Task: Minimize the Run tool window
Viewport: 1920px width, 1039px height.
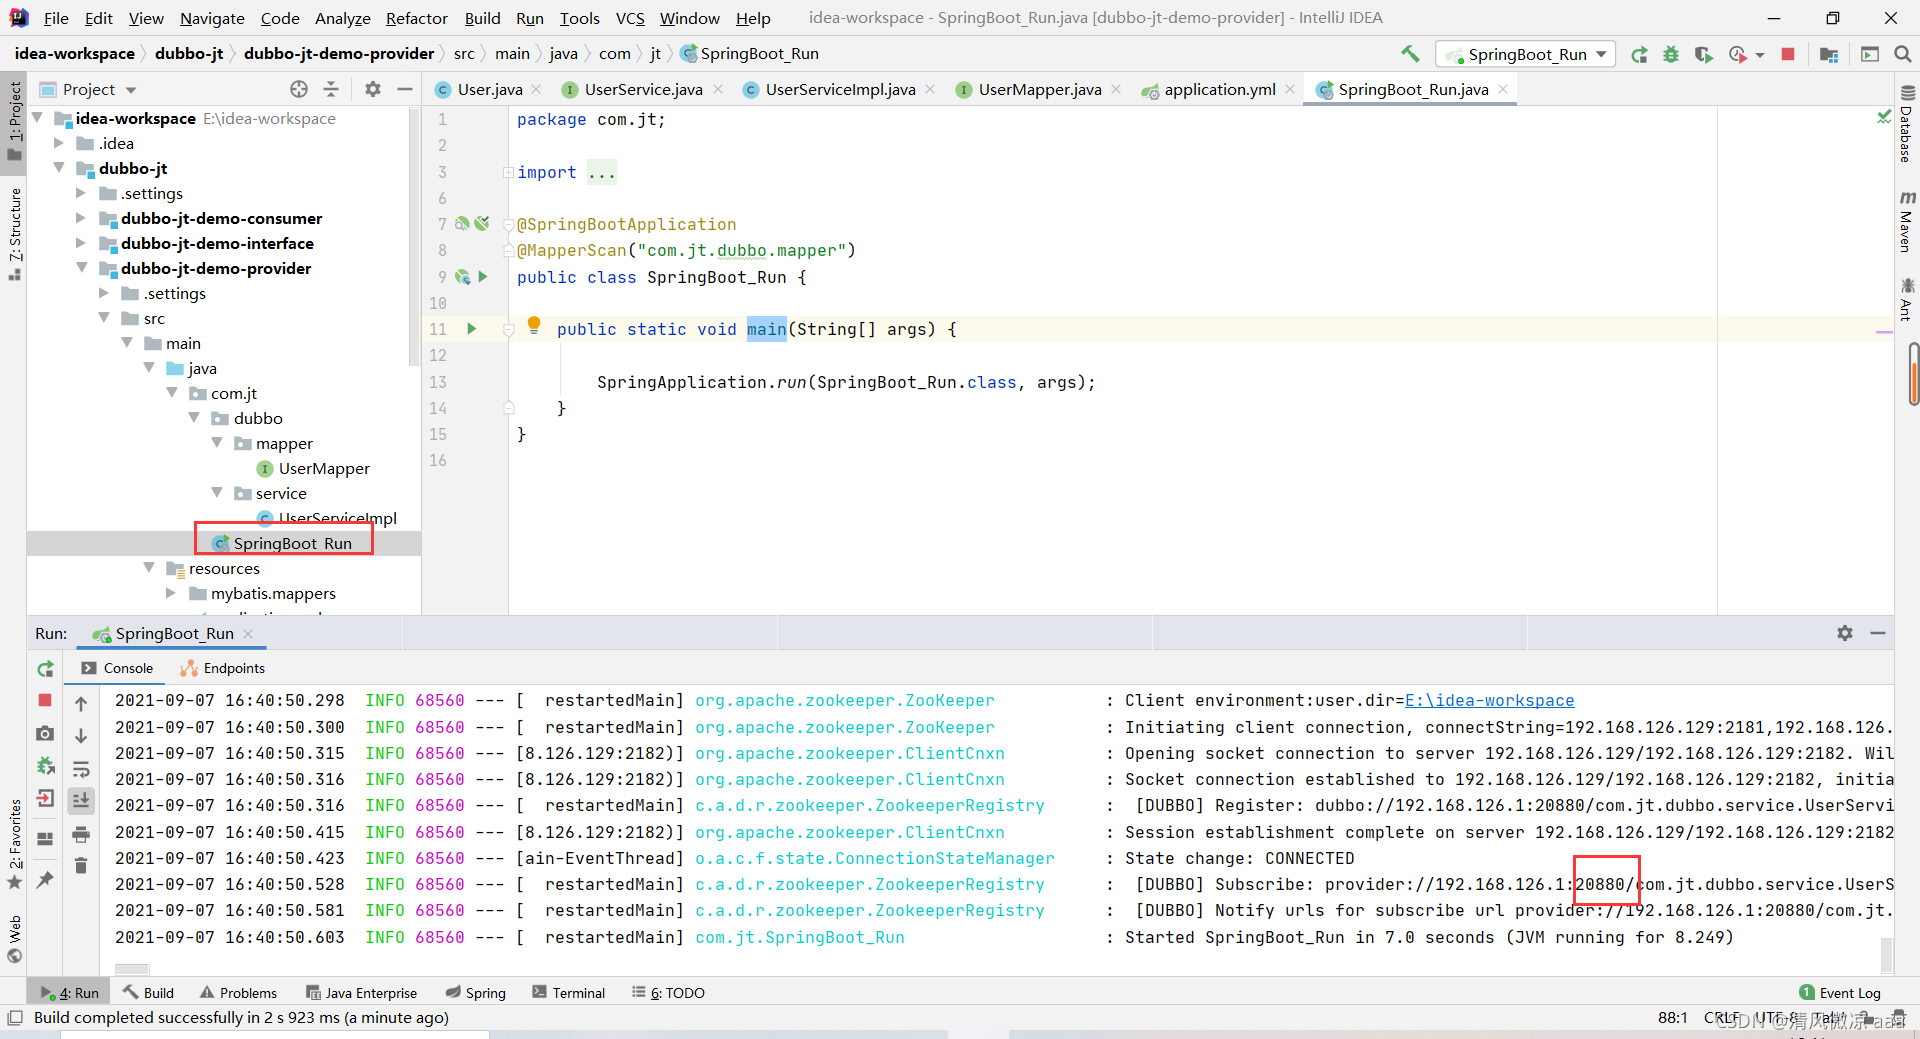Action: click(x=1878, y=633)
